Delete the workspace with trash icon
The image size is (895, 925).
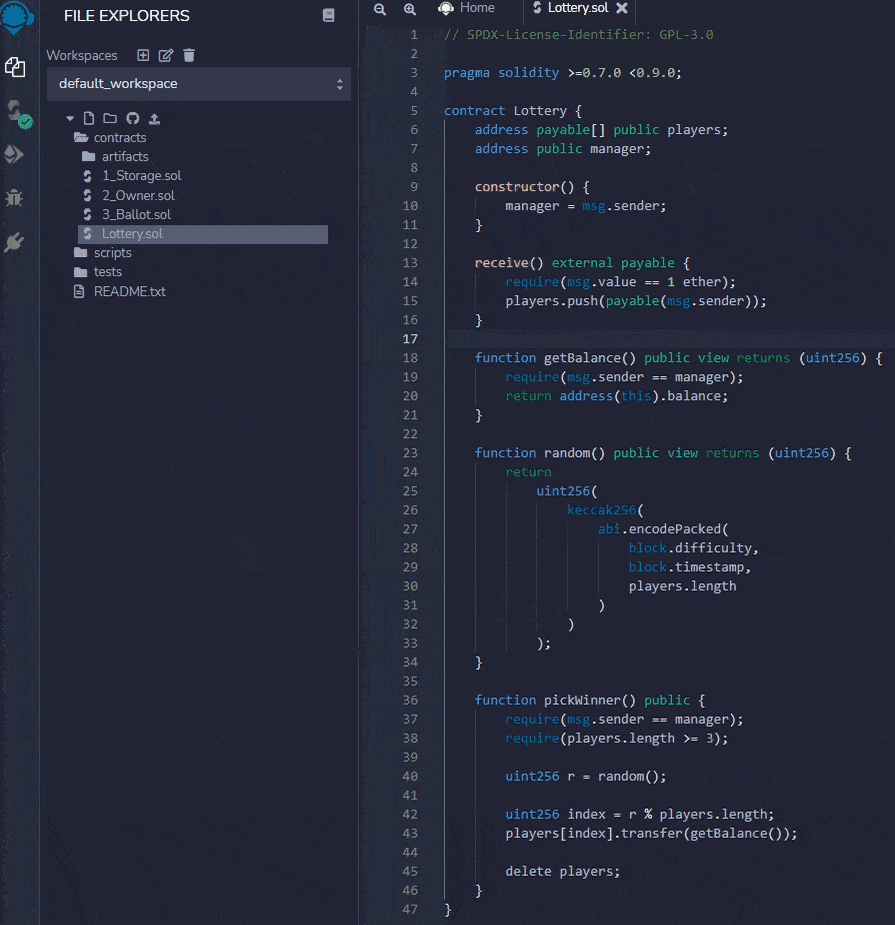pyautogui.click(x=189, y=55)
